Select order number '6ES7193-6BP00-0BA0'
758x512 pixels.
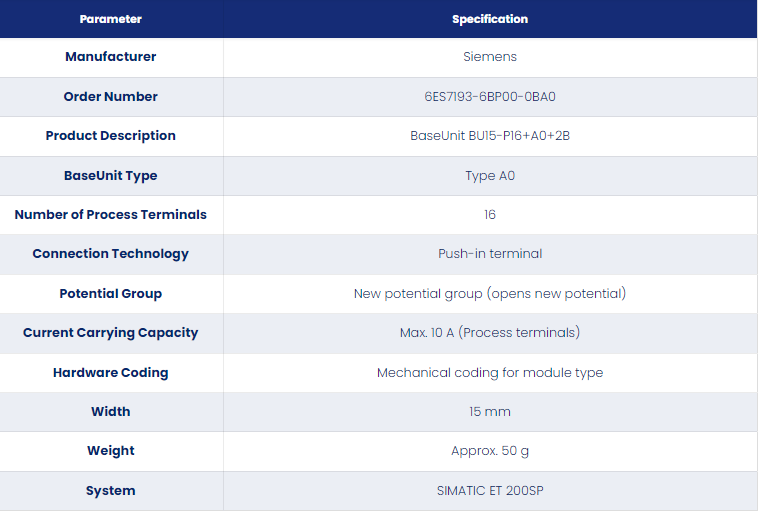pyautogui.click(x=490, y=96)
